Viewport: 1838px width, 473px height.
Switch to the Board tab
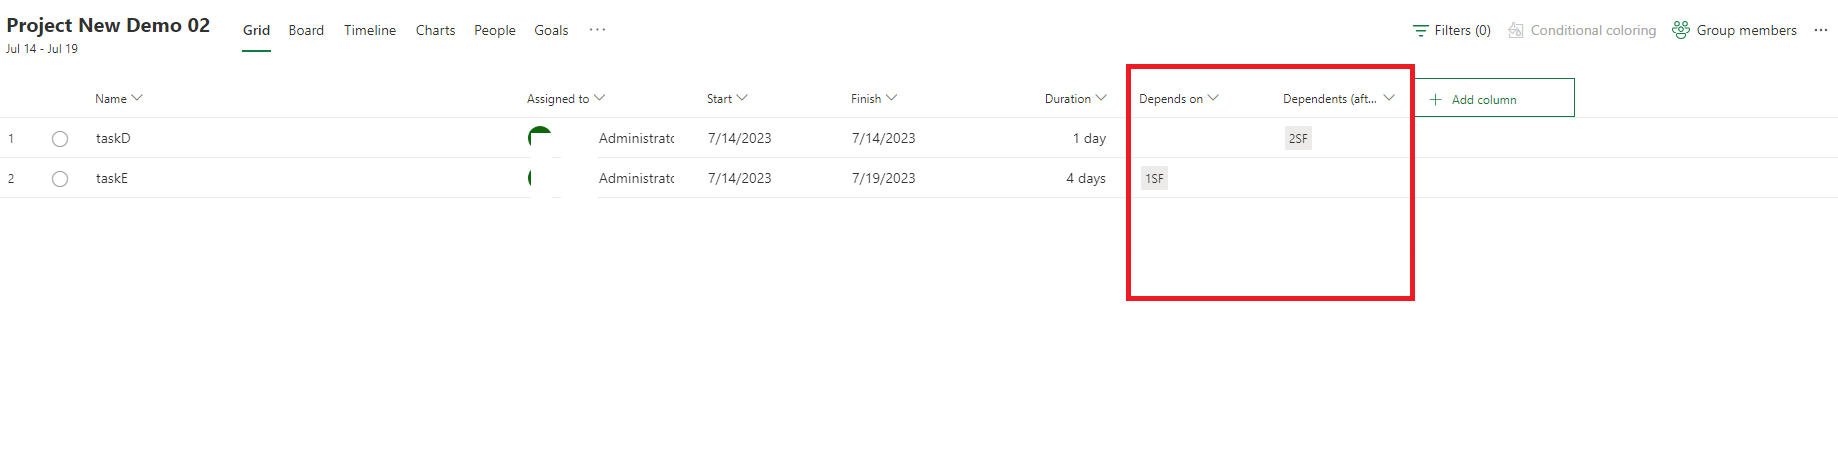tap(306, 30)
